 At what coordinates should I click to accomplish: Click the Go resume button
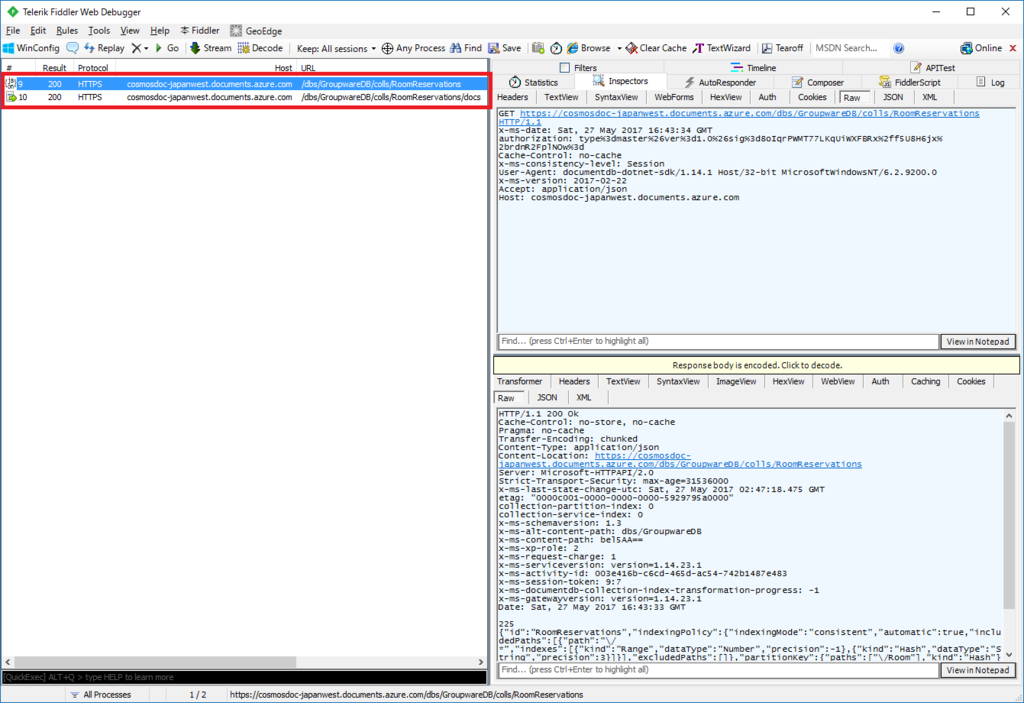tap(167, 48)
